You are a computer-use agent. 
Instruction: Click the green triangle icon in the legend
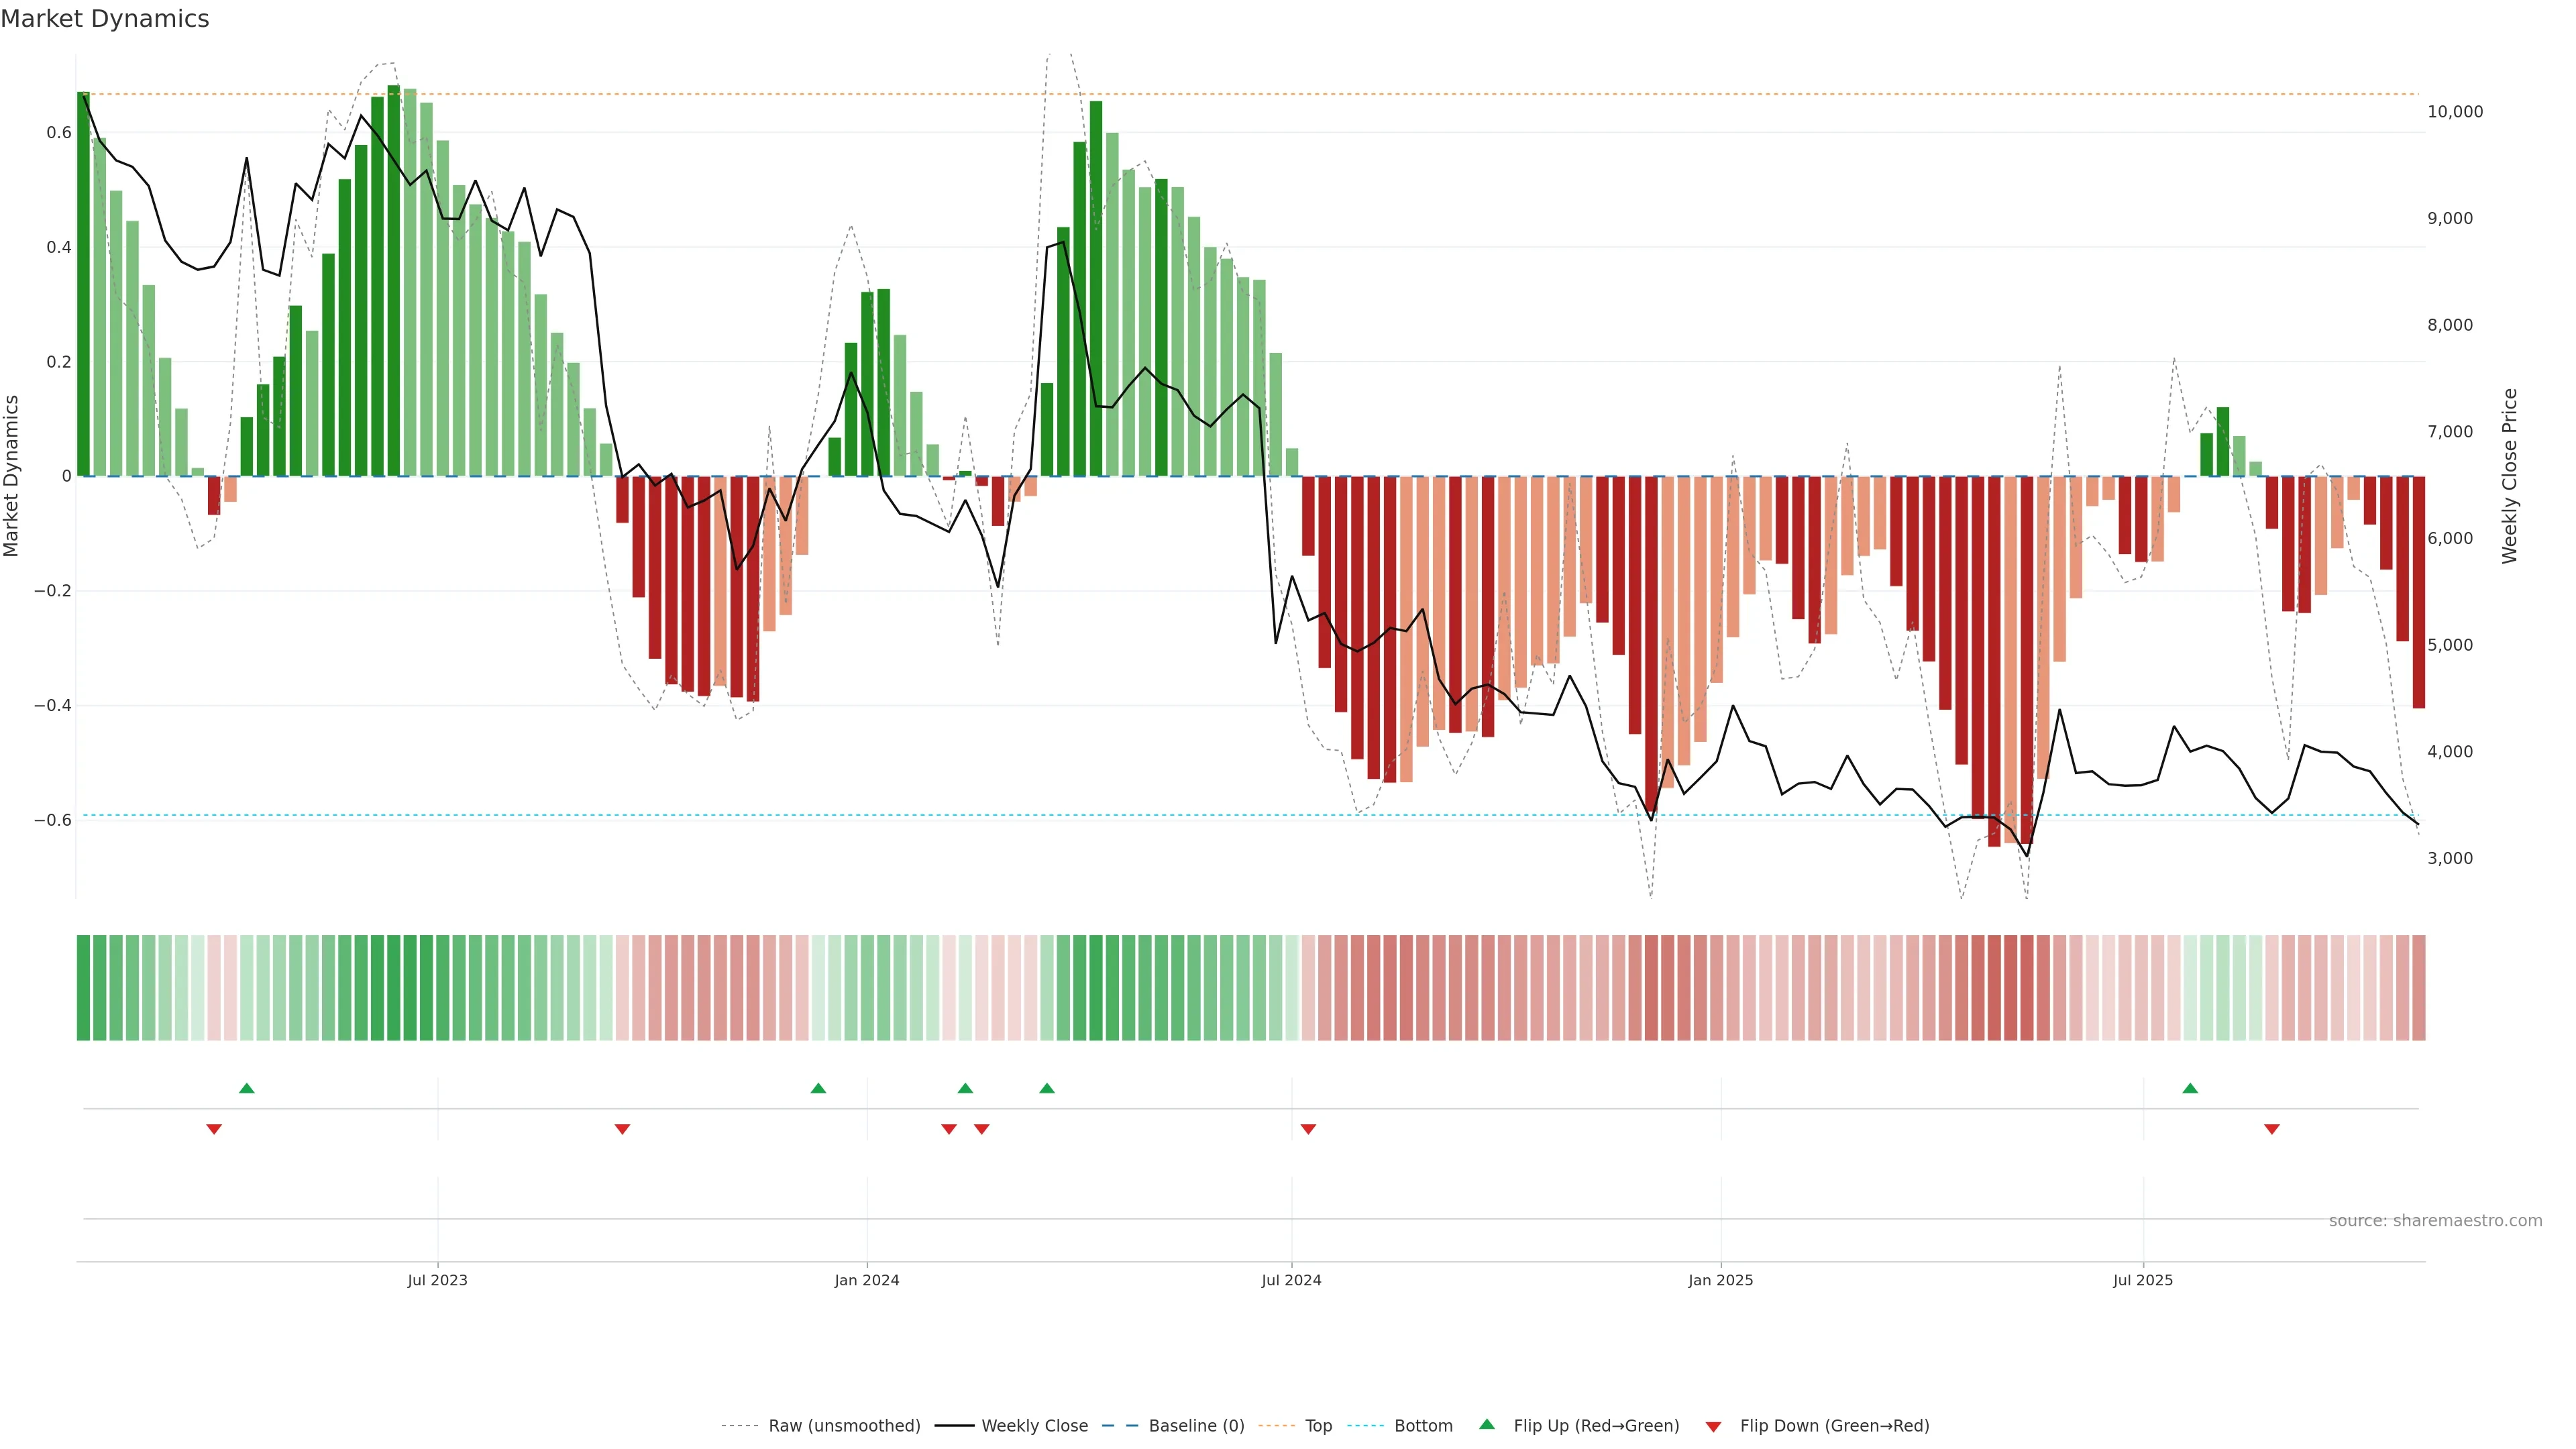click(x=1487, y=1424)
